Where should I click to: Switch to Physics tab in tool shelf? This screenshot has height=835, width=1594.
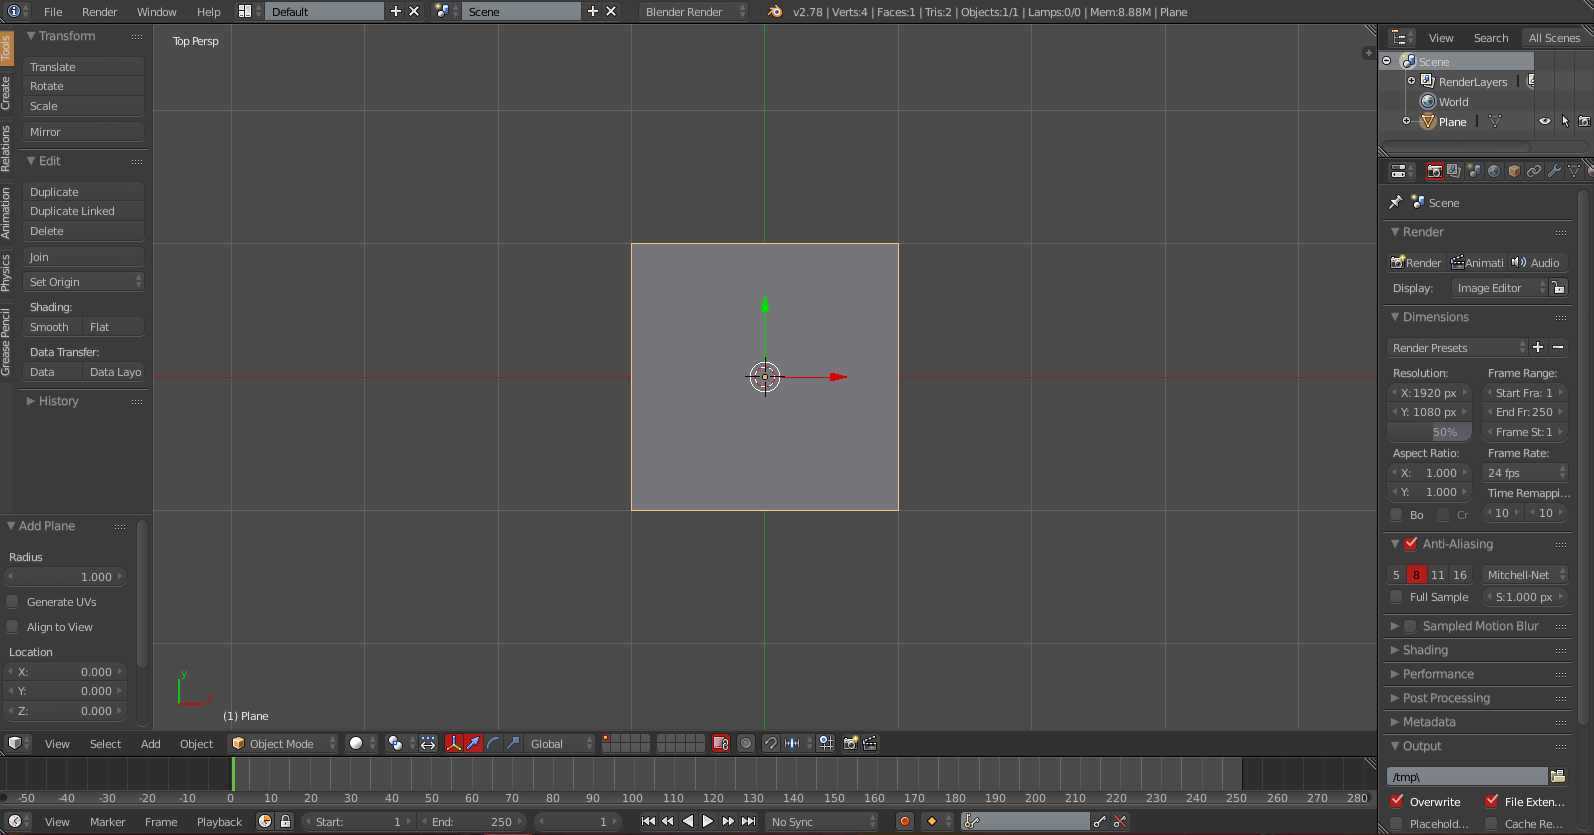point(6,272)
